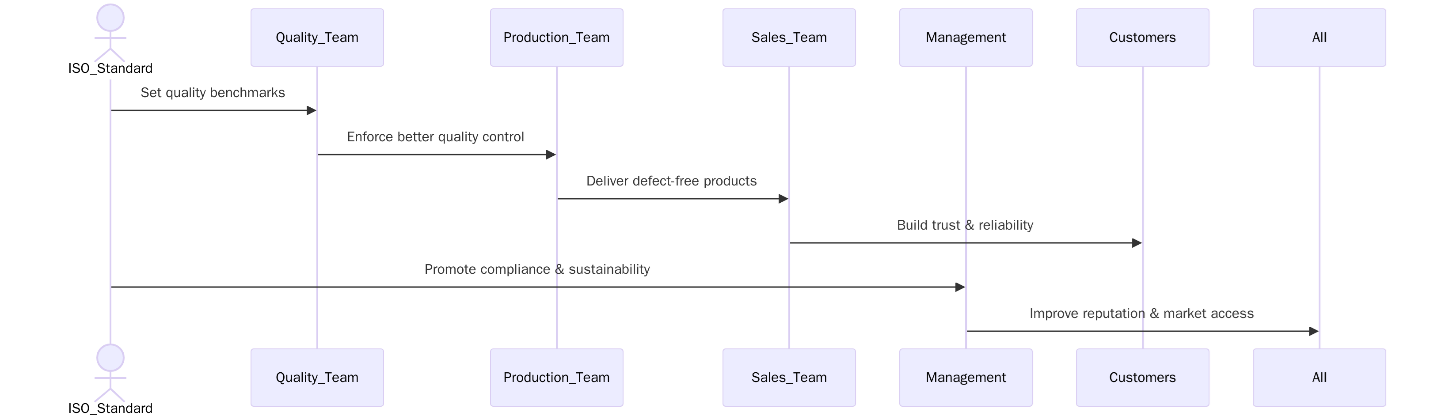Click the 'Deliver defect-free products' message label
The width and height of the screenshot is (1430, 416).
tap(671, 181)
